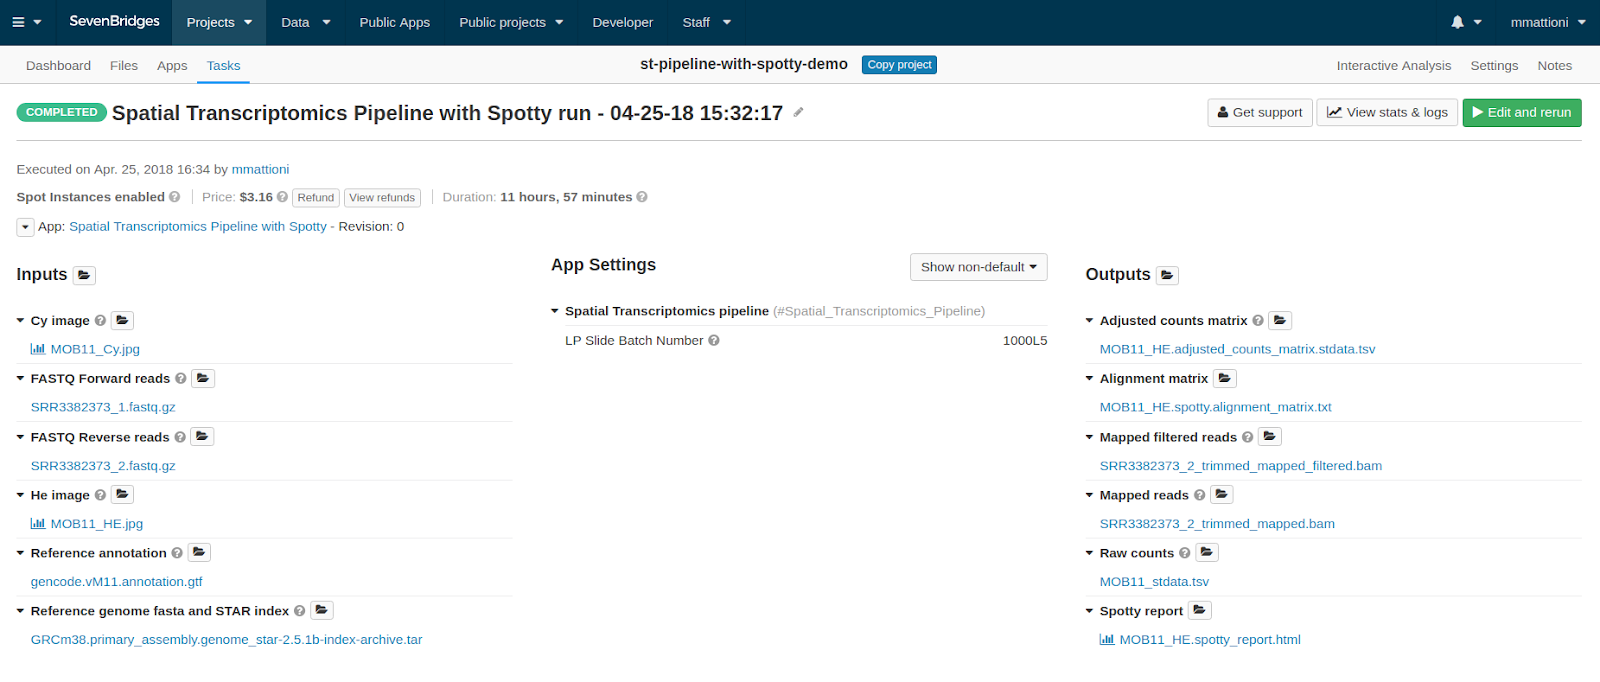The image size is (1600, 682).
Task: Collapse the Spotty report output section
Action: click(x=1090, y=611)
